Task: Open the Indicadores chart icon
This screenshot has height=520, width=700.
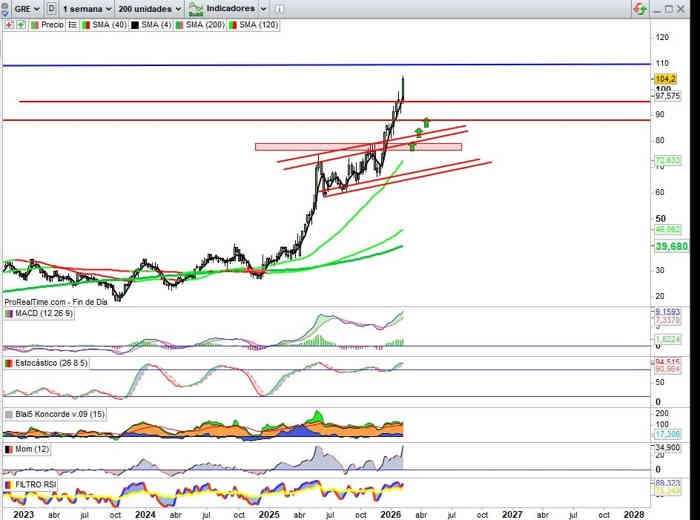Action: (x=198, y=8)
